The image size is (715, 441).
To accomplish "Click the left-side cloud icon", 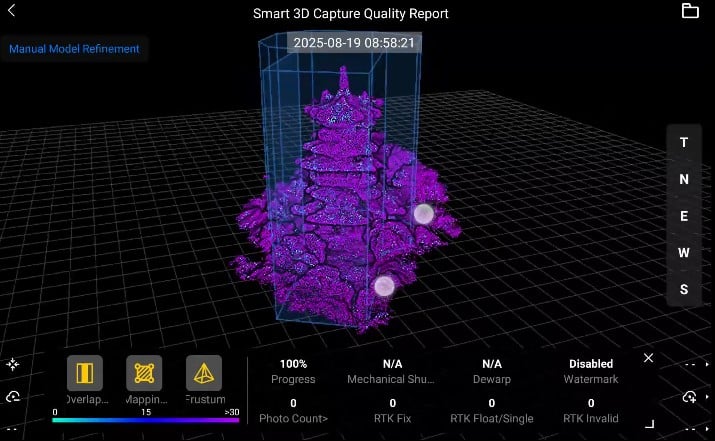I will 12,397.
